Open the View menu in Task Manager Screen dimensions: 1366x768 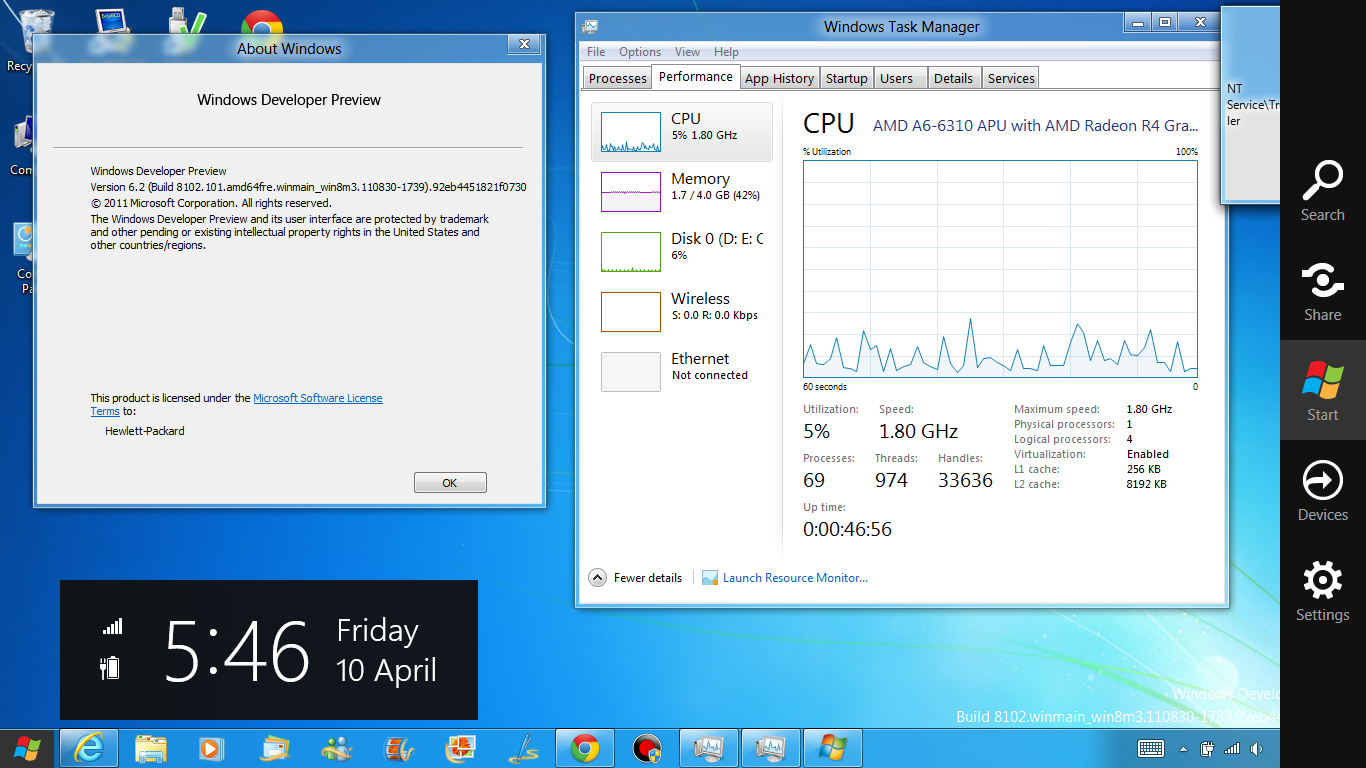pyautogui.click(x=687, y=52)
